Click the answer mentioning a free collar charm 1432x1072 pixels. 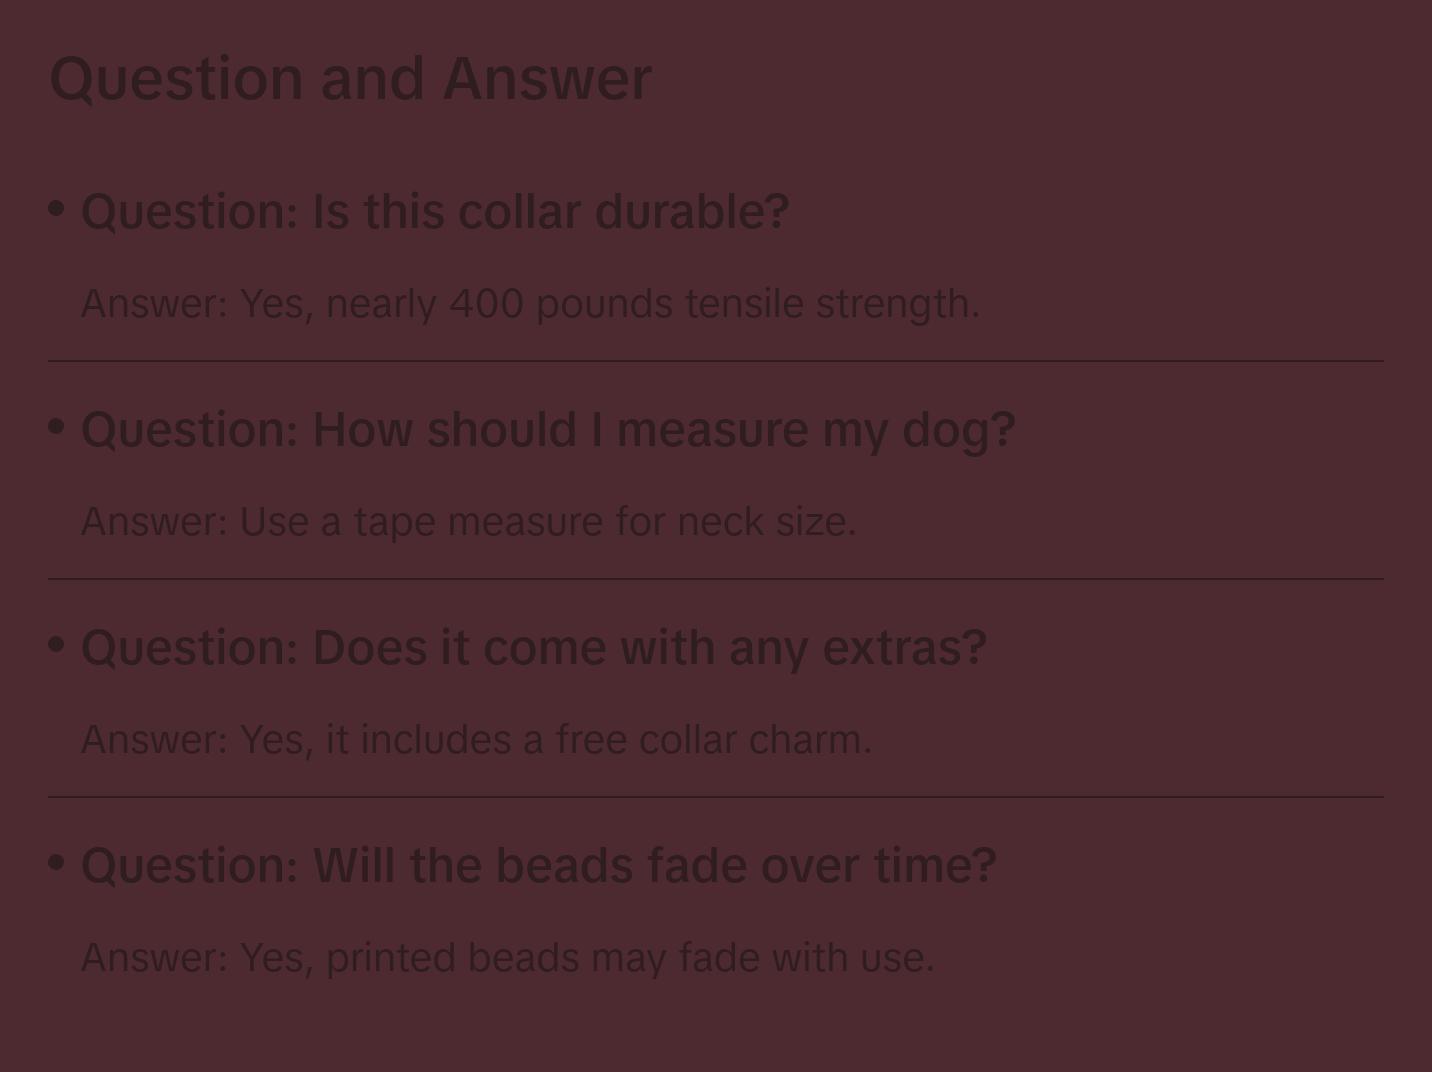[476, 740]
